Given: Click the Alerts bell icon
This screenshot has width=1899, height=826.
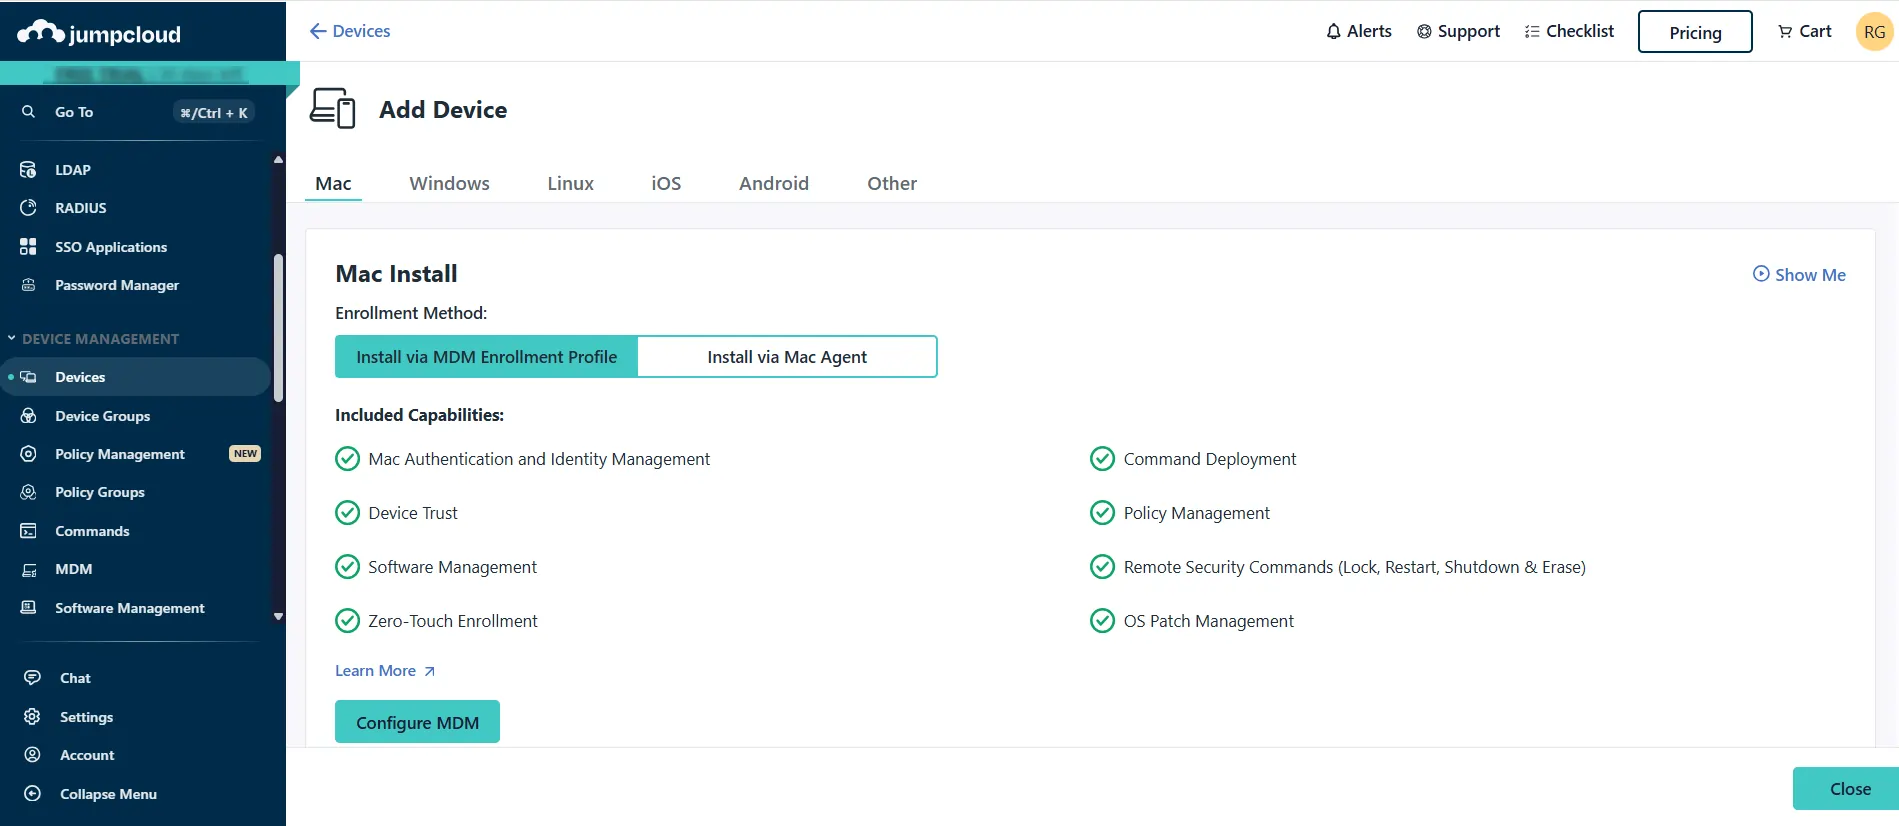Looking at the screenshot, I should 1333,32.
